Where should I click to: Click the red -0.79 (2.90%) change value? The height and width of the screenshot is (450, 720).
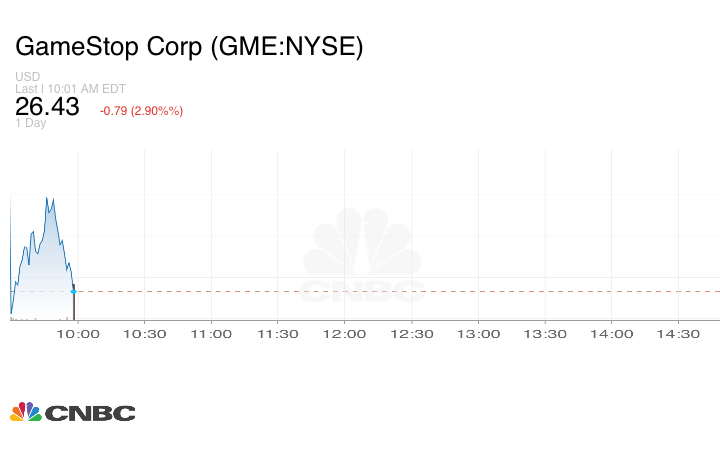[141, 110]
